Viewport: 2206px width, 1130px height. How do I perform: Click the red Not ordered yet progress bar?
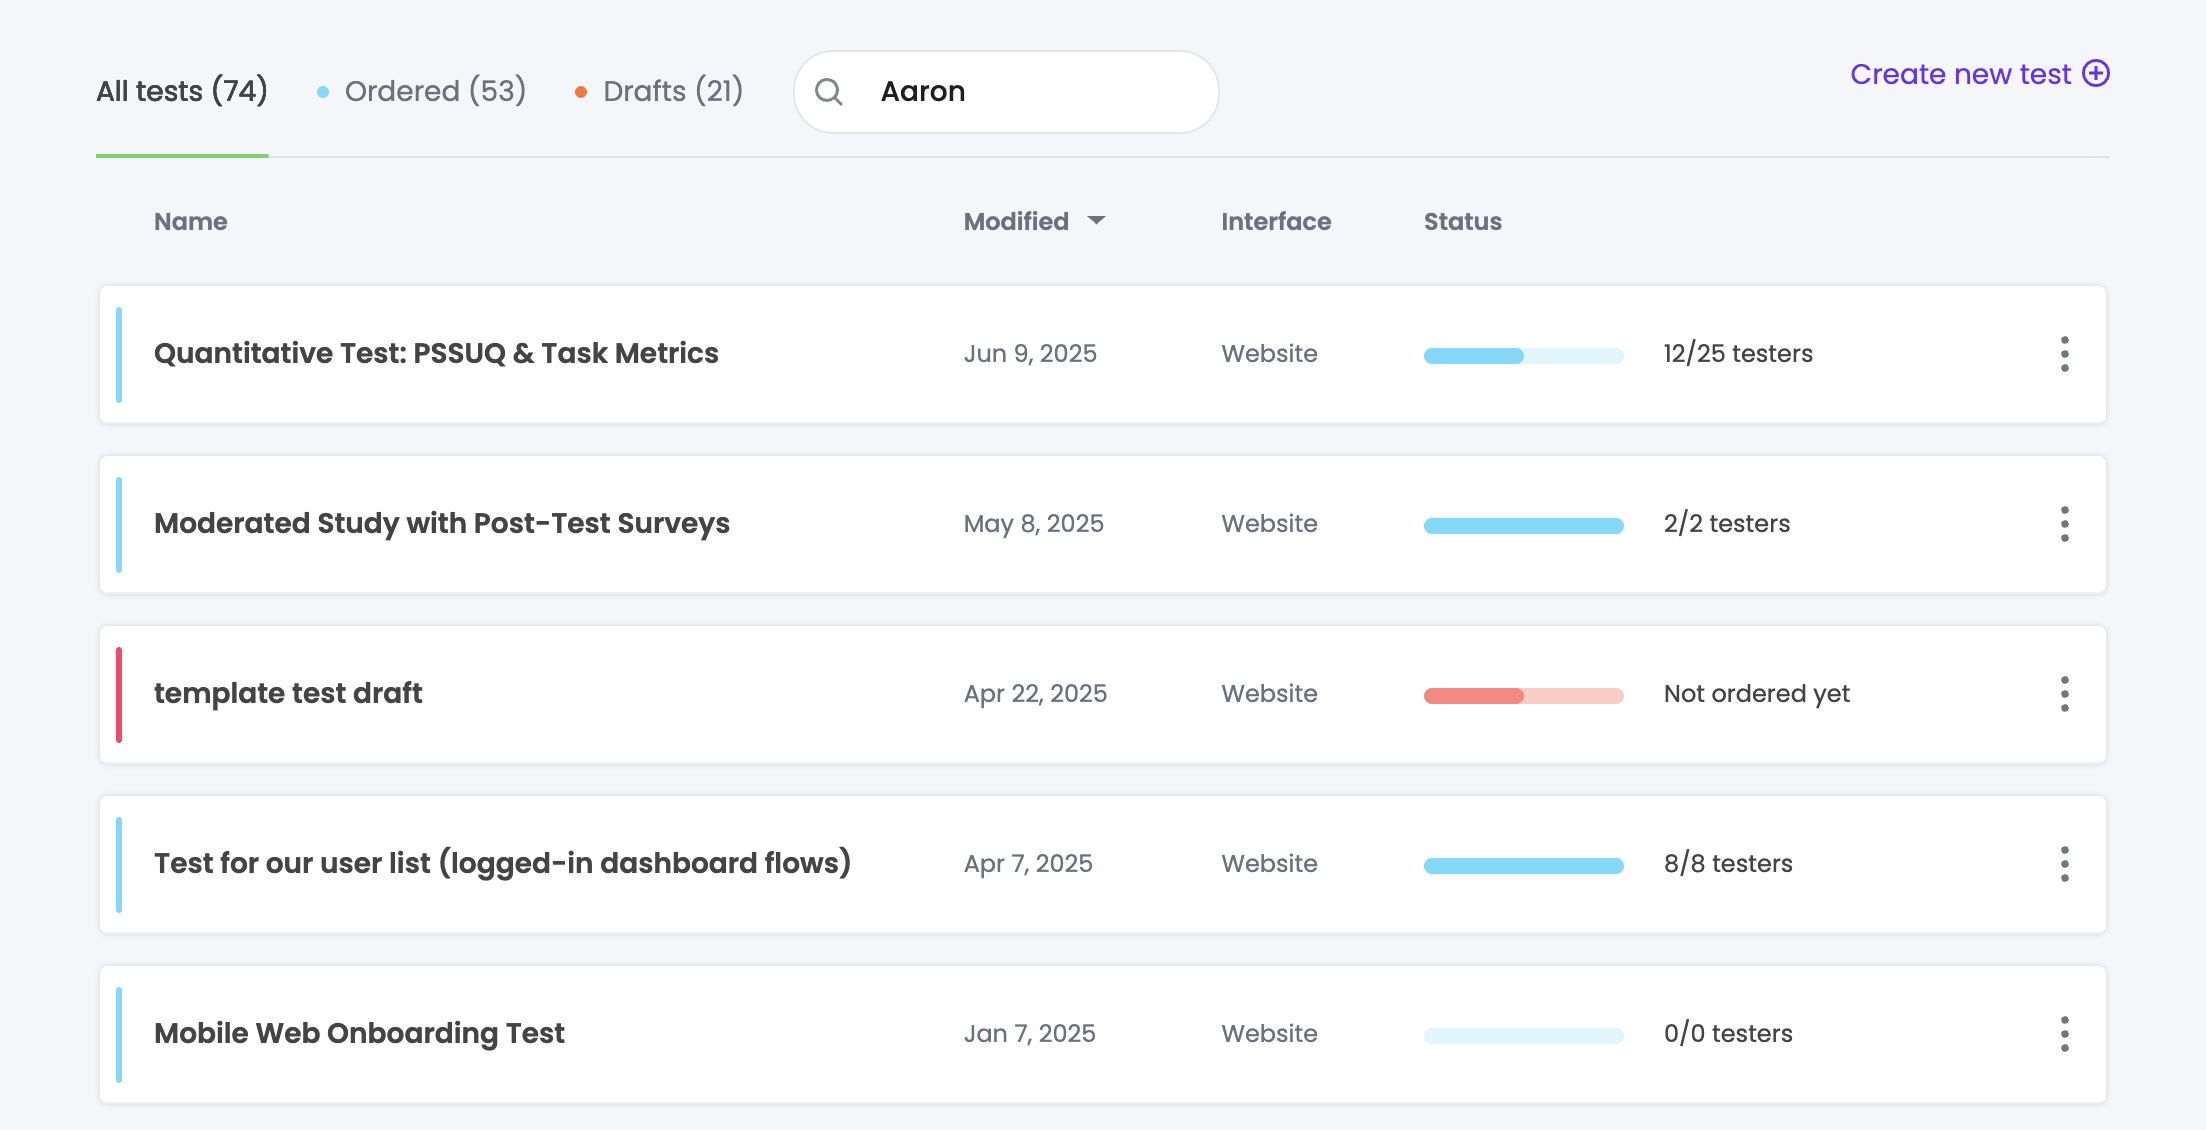point(1524,695)
